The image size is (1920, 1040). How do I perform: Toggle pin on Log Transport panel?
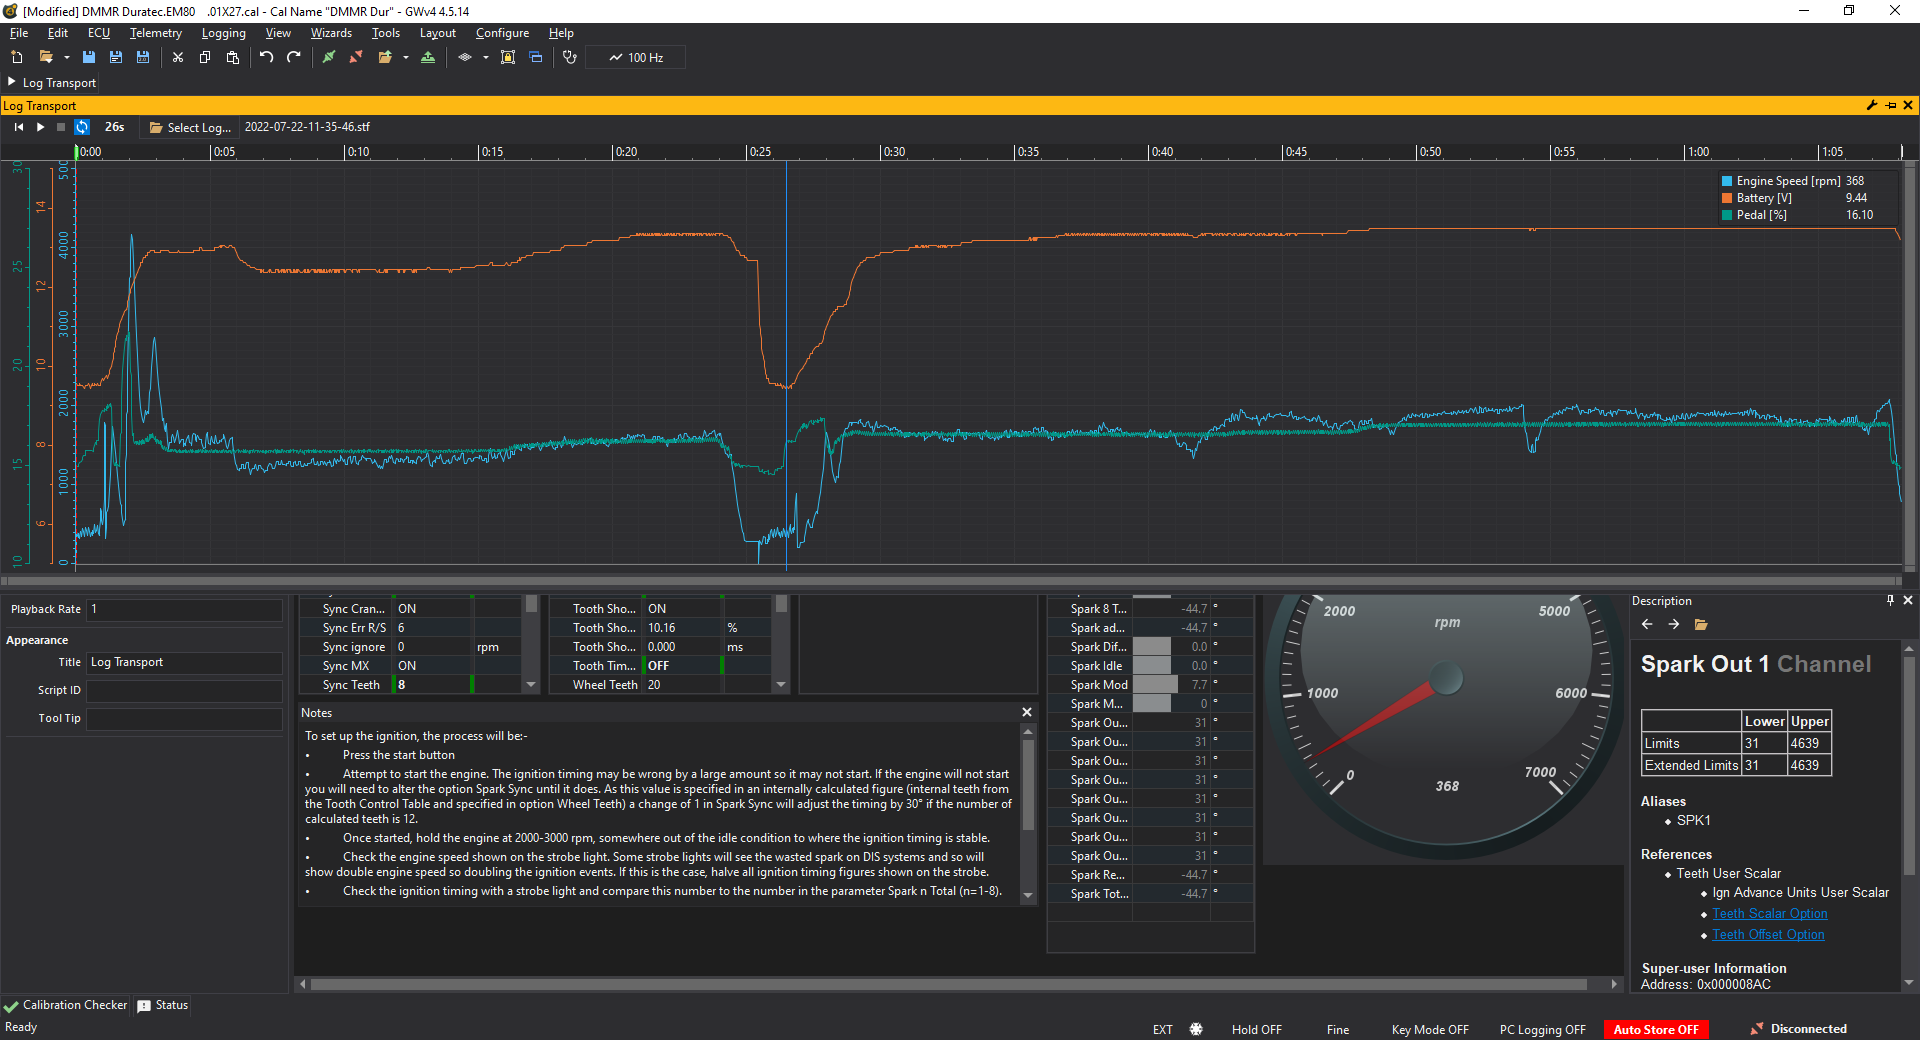(x=1890, y=105)
